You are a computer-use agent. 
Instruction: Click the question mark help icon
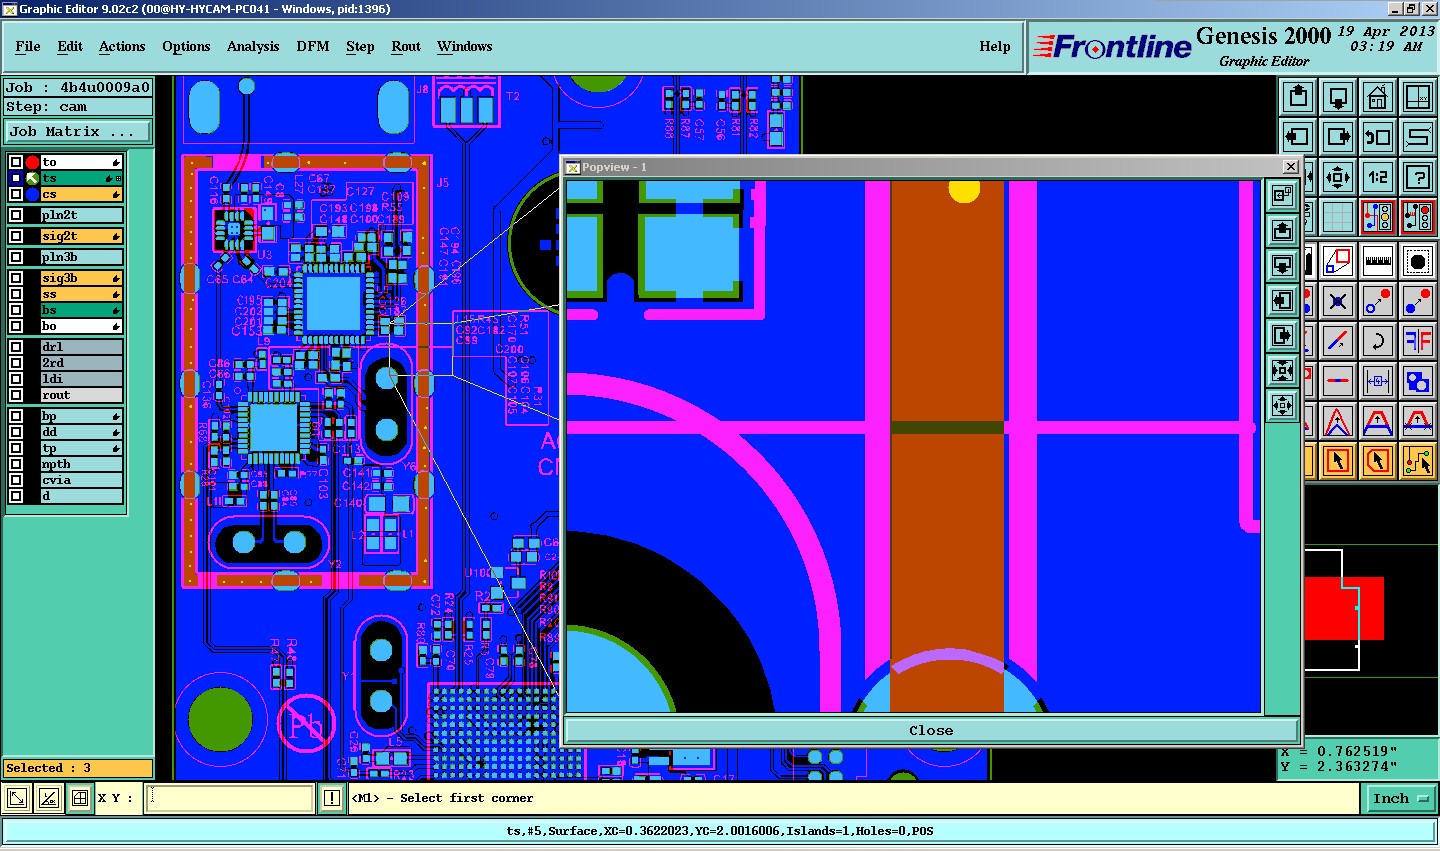coord(1418,177)
